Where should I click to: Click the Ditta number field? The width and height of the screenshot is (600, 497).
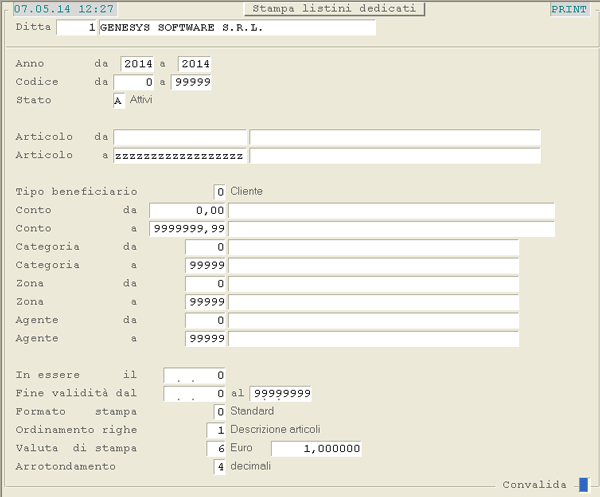click(x=76, y=28)
